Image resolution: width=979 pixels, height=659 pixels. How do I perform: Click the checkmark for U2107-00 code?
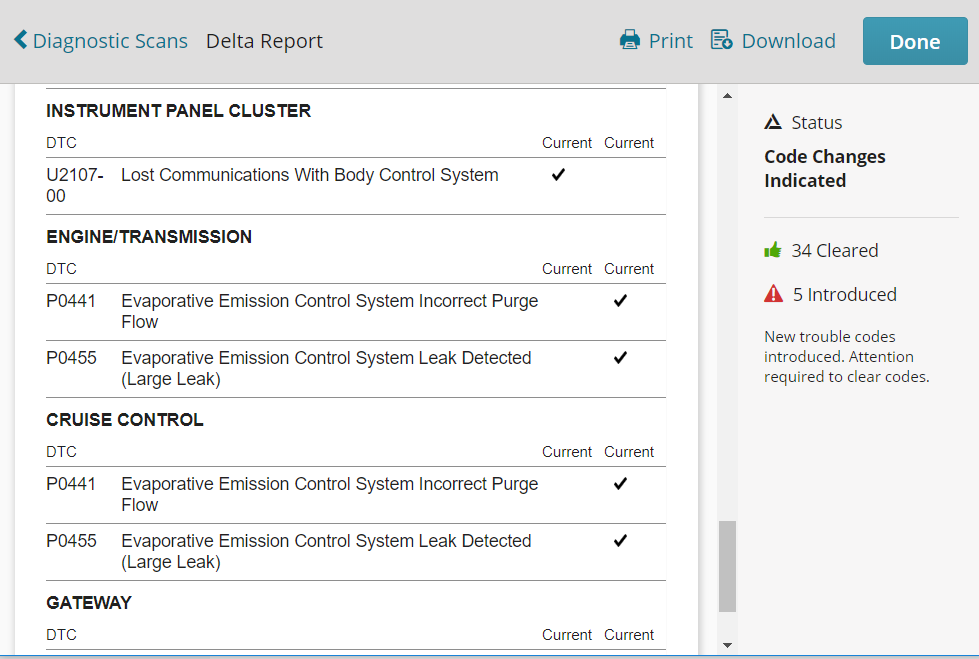click(x=558, y=174)
